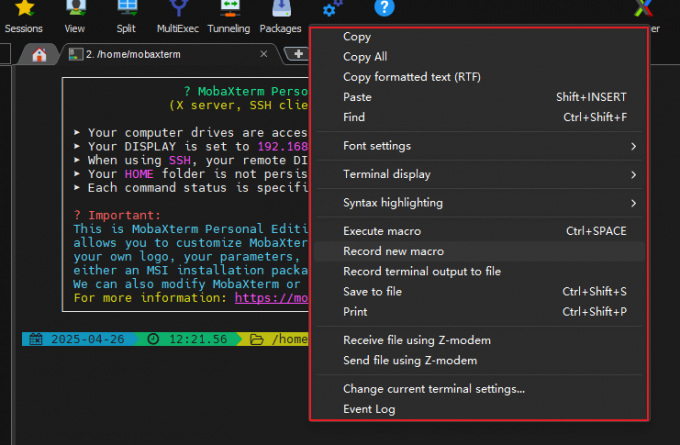Expand the Font settings submenu

click(x=479, y=146)
